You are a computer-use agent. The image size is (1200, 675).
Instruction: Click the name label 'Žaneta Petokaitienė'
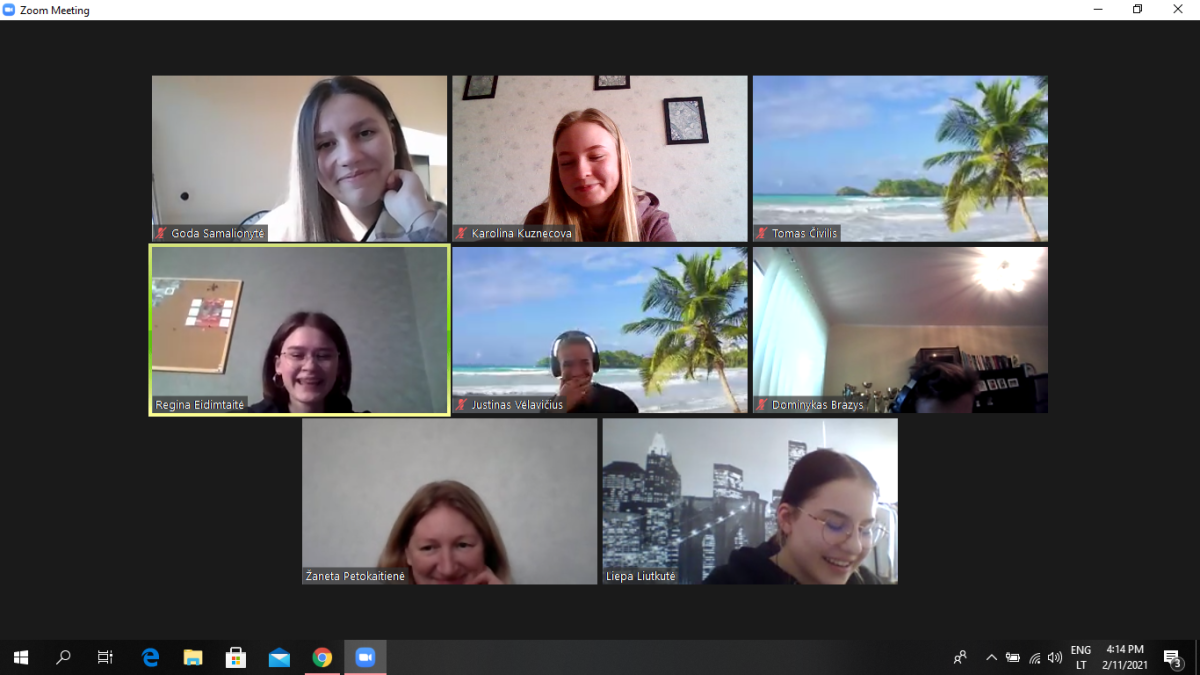click(356, 577)
